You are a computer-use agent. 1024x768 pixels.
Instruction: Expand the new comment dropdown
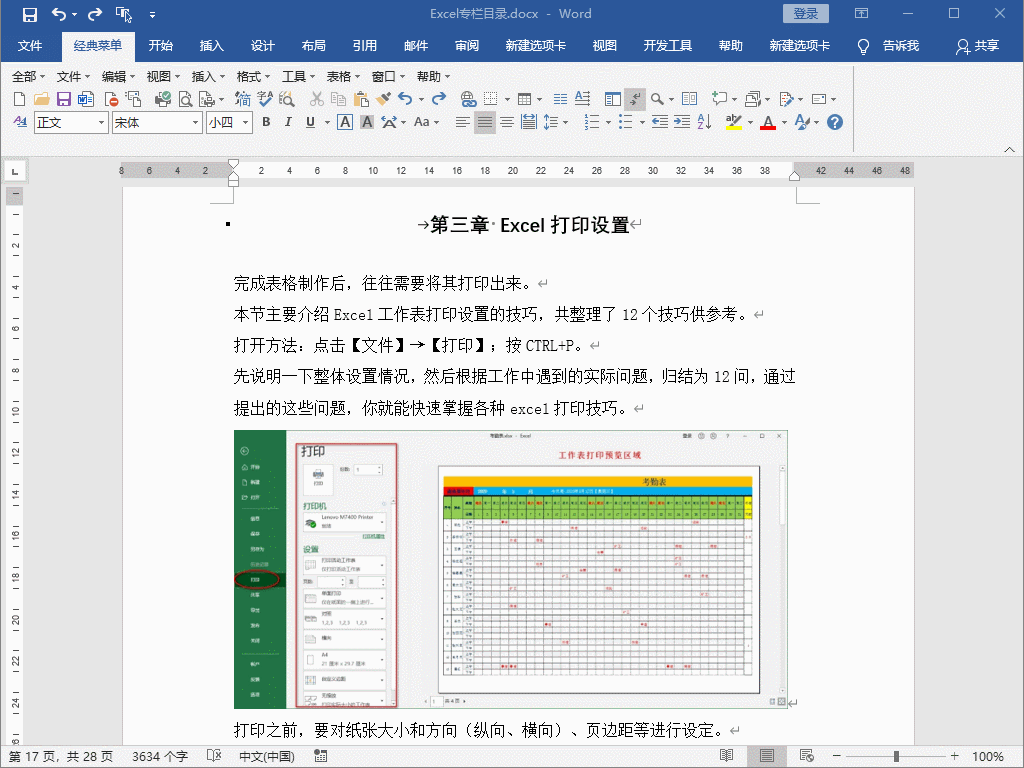point(735,99)
